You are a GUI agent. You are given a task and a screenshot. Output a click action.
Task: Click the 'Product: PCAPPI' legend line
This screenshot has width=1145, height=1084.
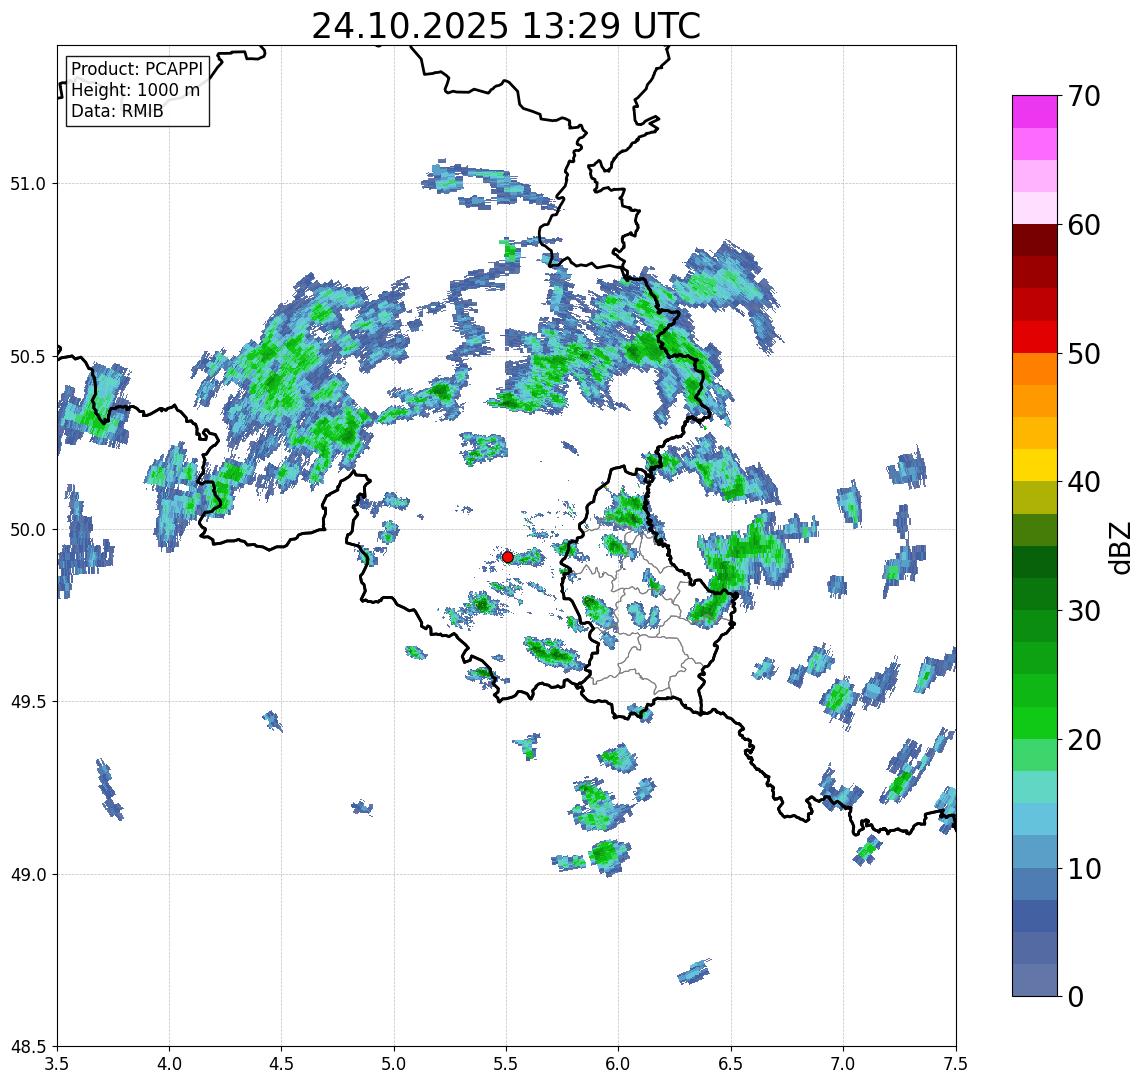pyautogui.click(x=137, y=69)
